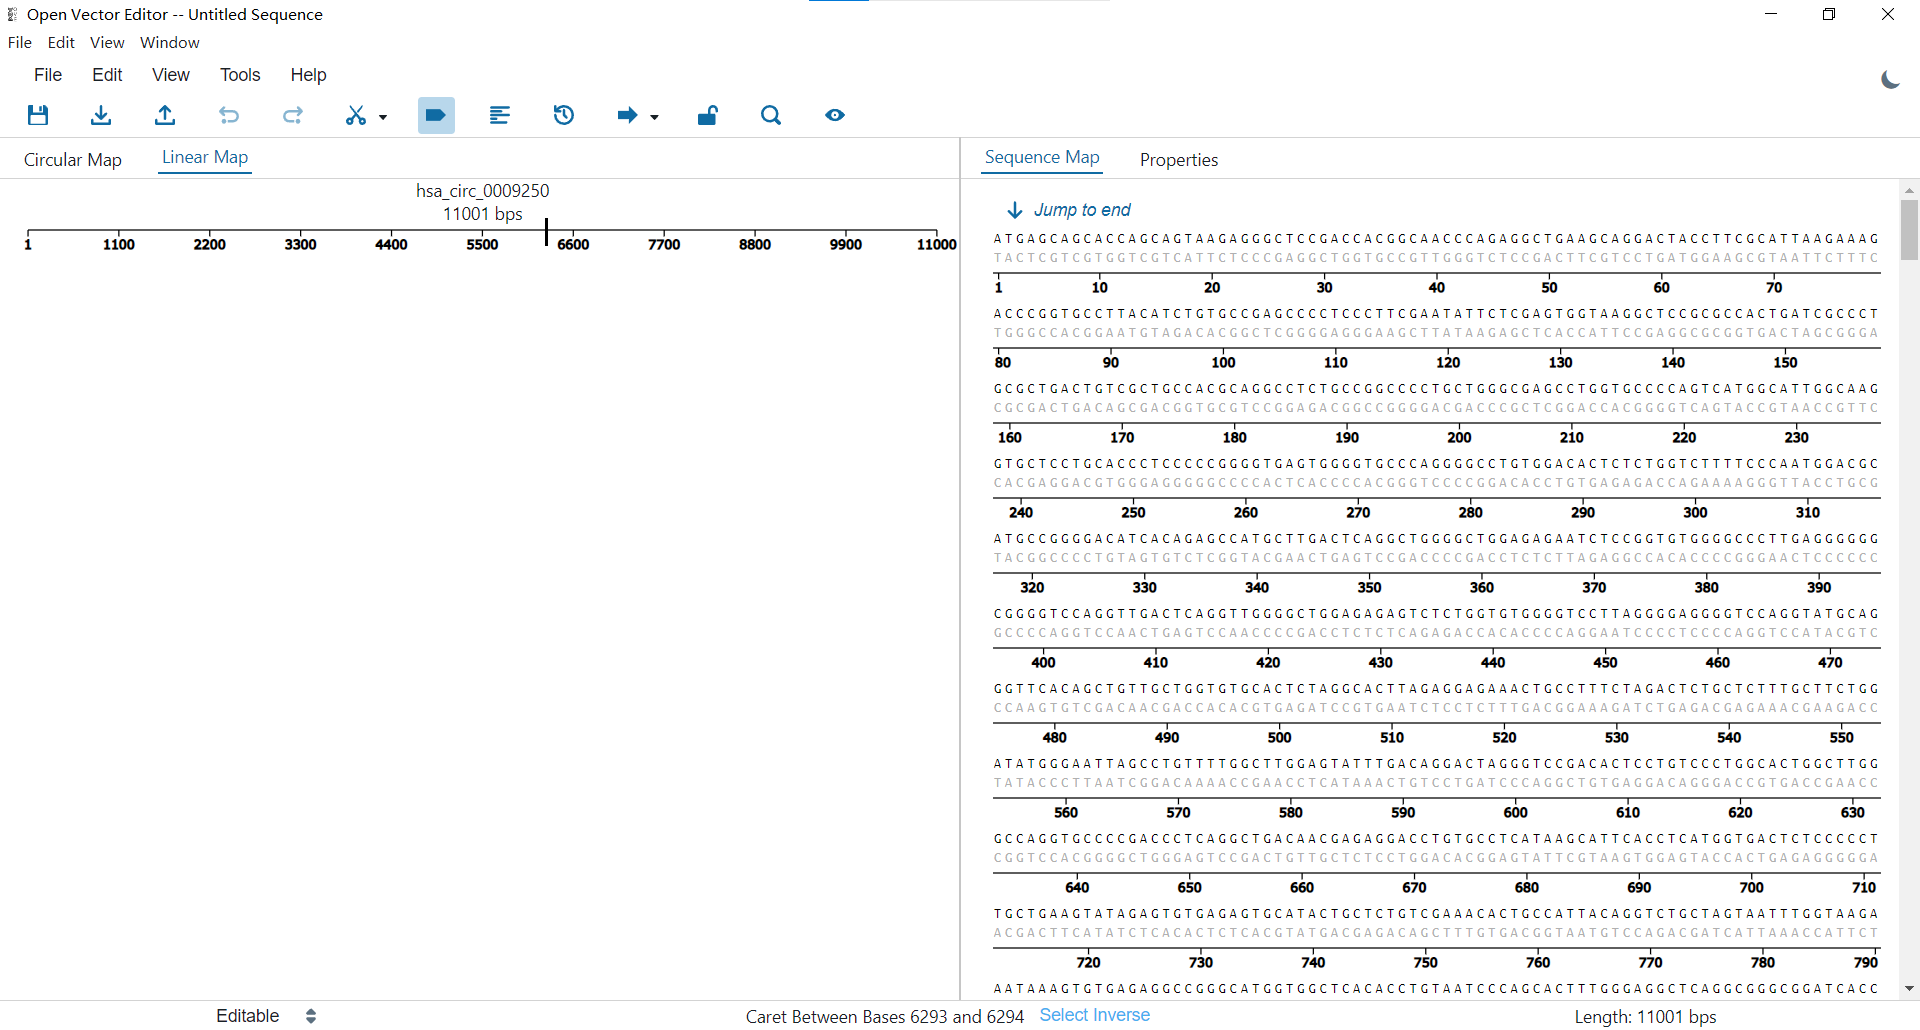Click the sequence map scrollbar thumb
The width and height of the screenshot is (1920, 1030).
1909,230
